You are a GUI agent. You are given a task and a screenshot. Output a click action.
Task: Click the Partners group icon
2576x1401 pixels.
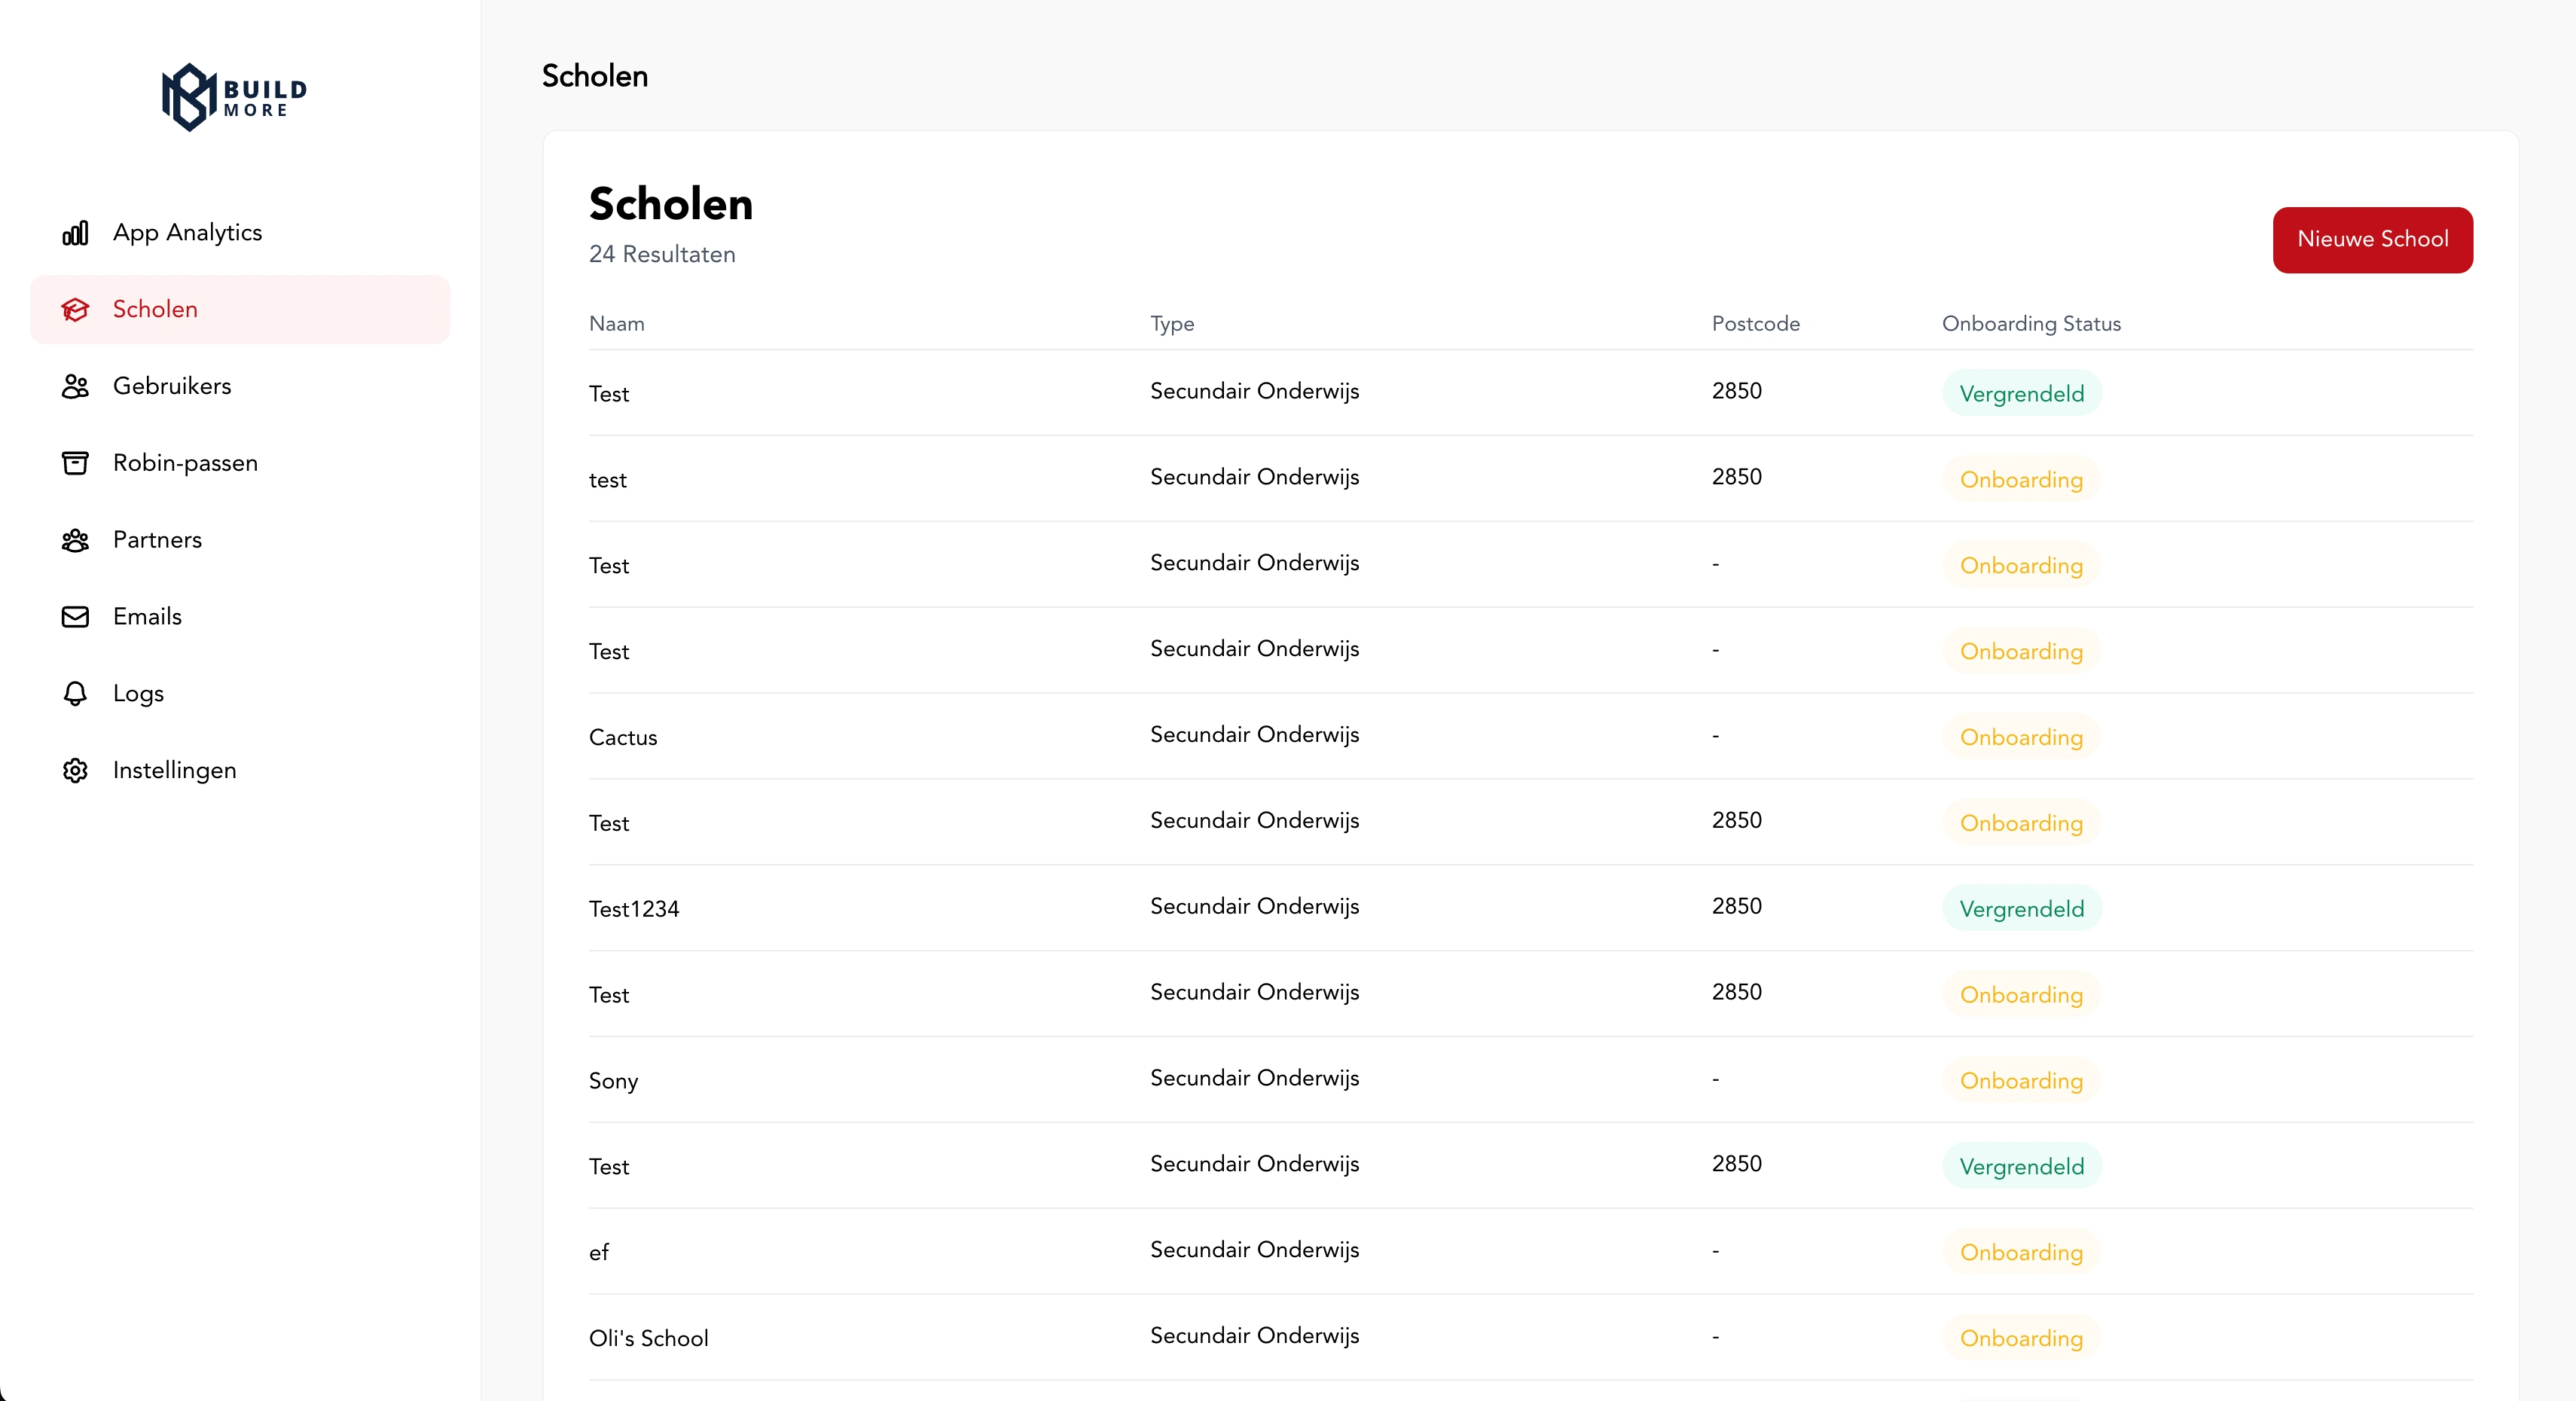click(x=75, y=540)
